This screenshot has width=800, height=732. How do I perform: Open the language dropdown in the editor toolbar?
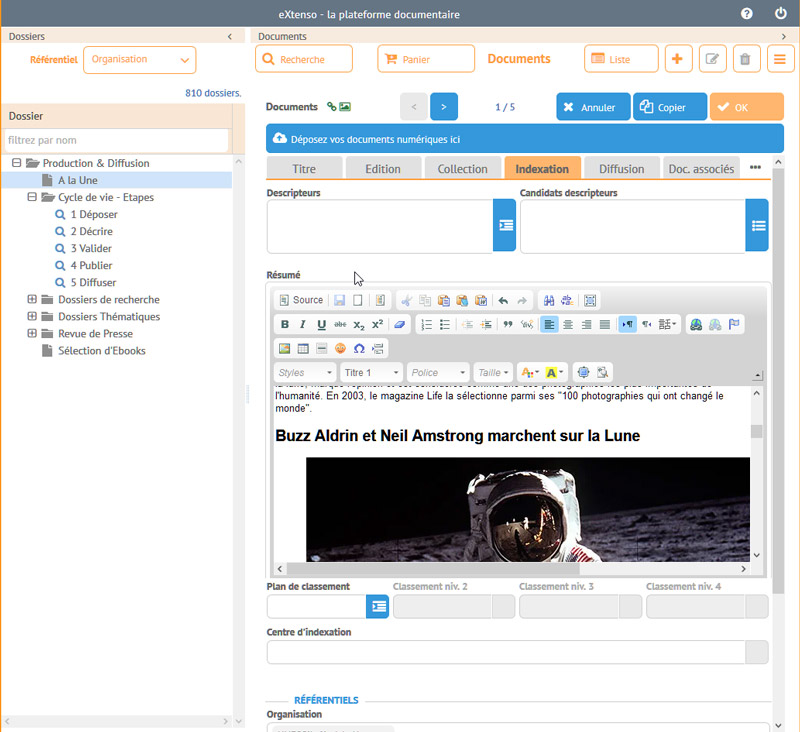[667, 324]
